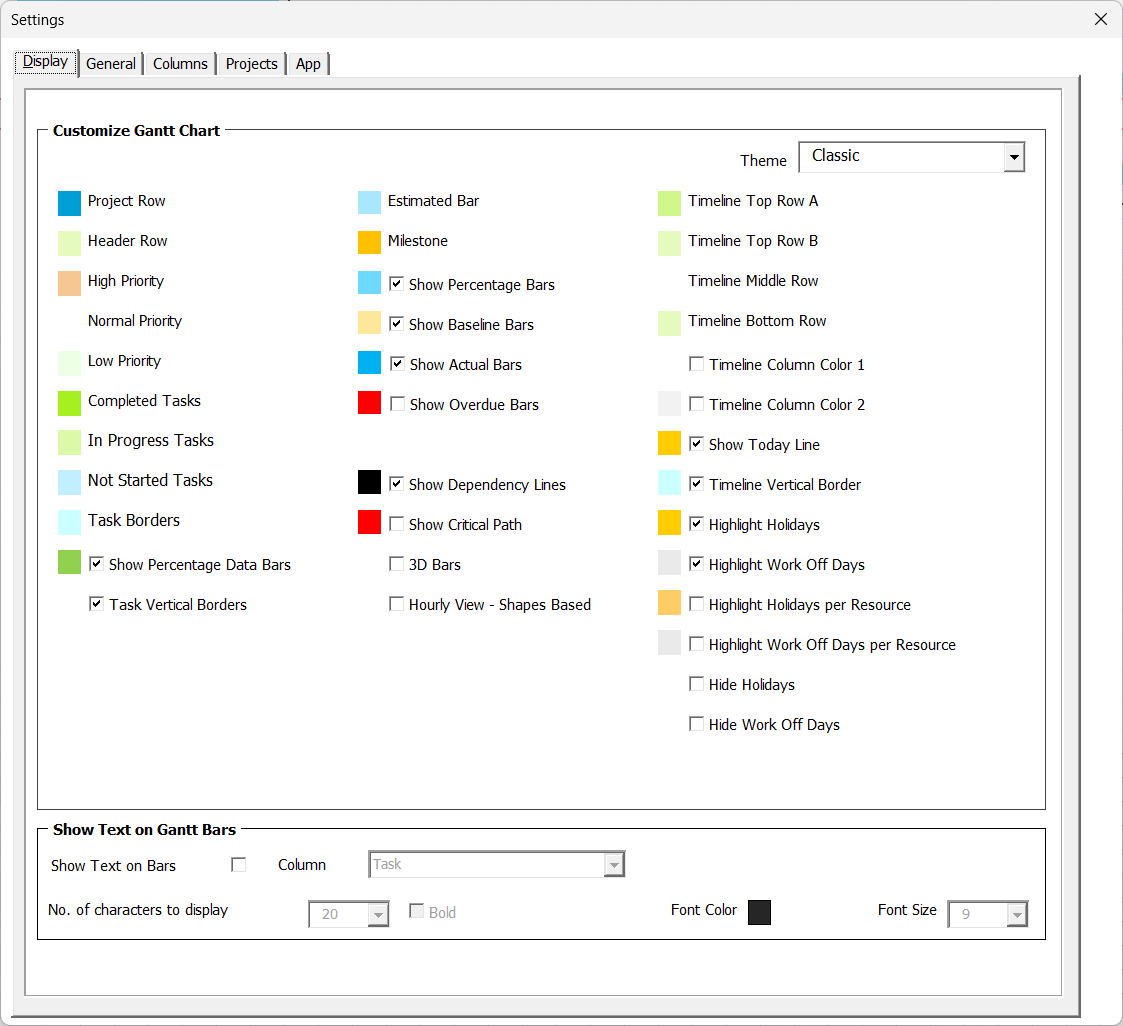Pick the High Priority color swatch
The width and height of the screenshot is (1123, 1026).
[69, 284]
